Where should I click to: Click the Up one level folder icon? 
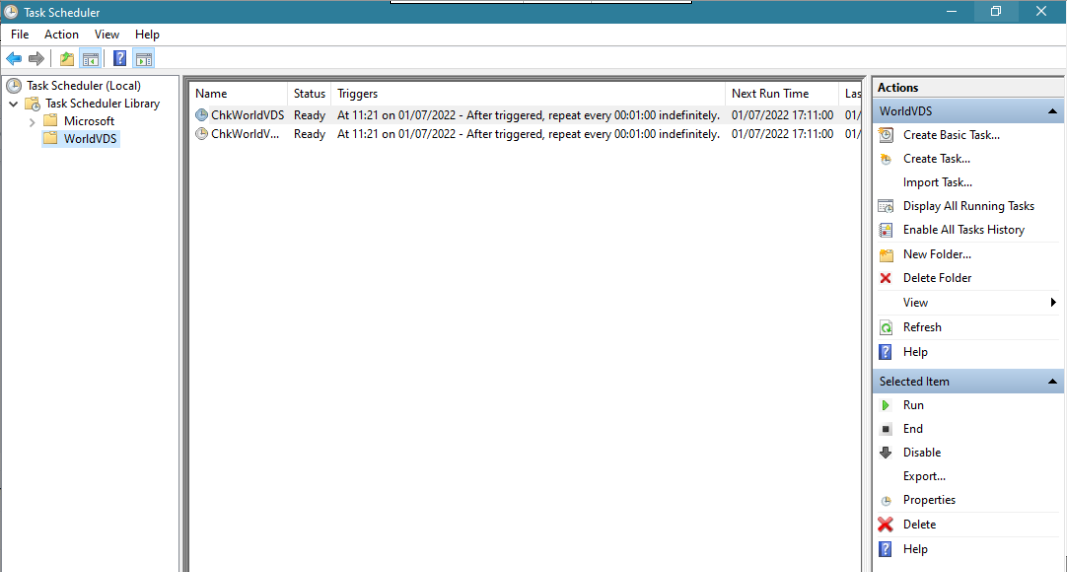(x=67, y=58)
